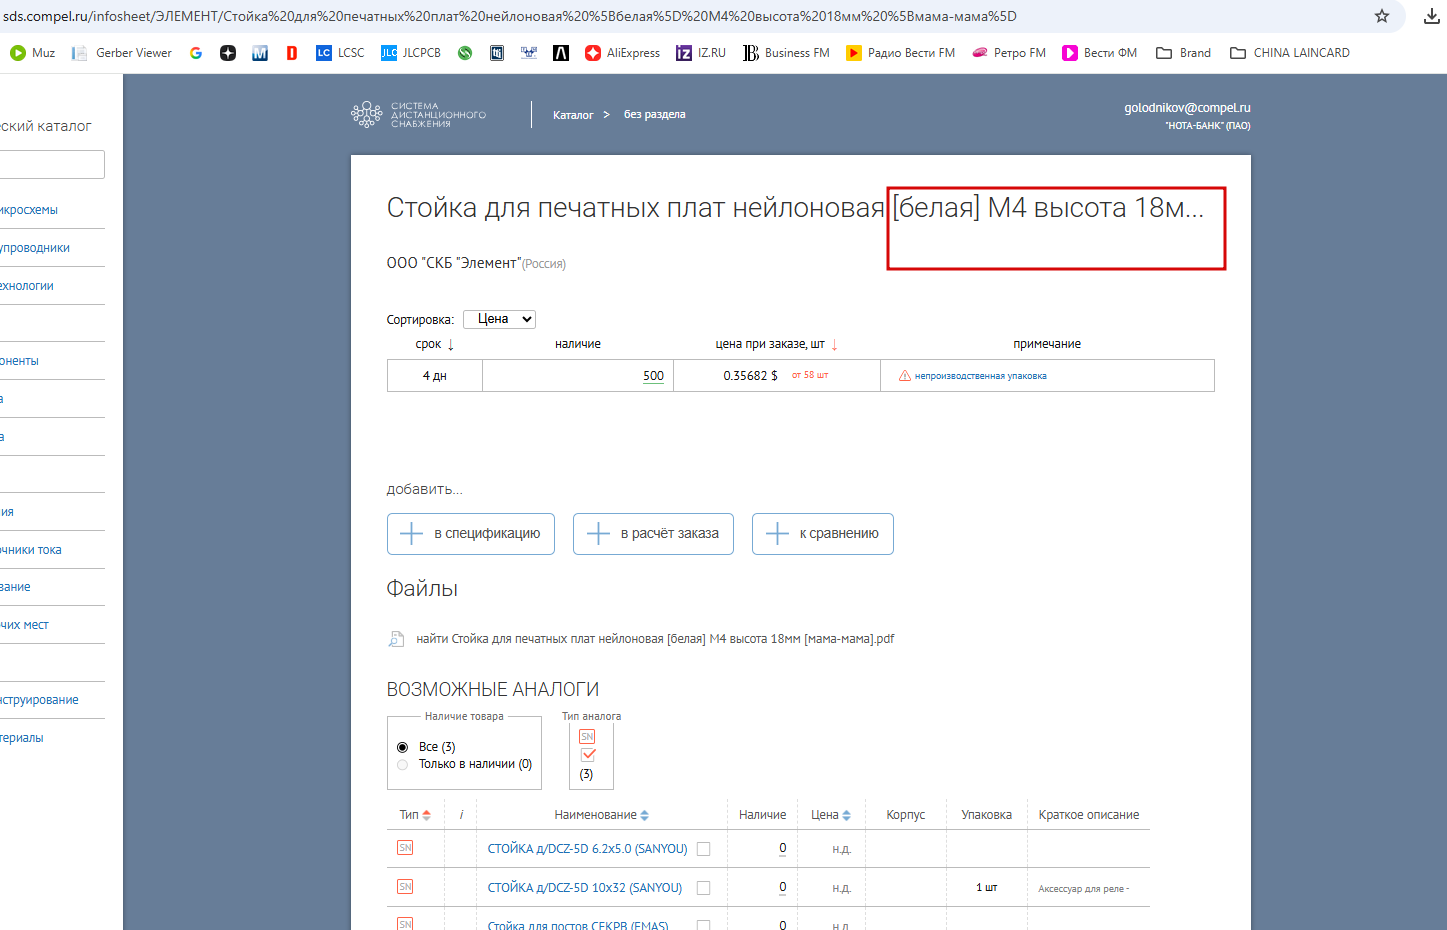Open the Business FM bookmark
Screen dimensions: 1447x930
786,53
